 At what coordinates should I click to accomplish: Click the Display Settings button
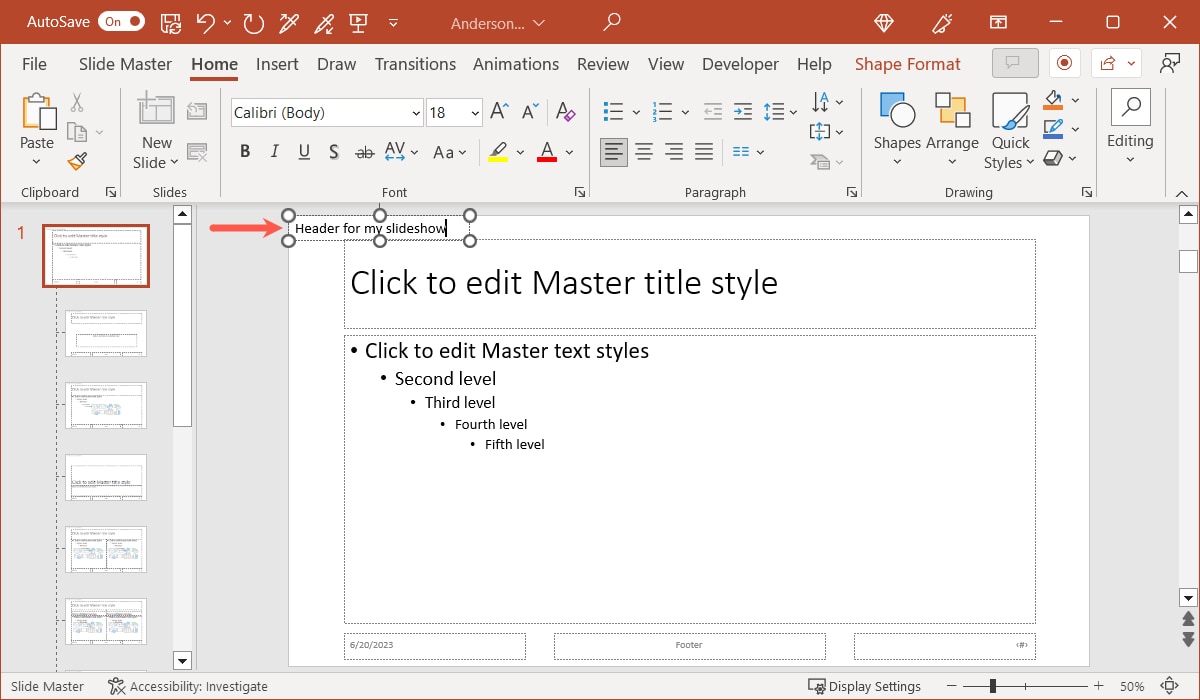click(x=865, y=686)
